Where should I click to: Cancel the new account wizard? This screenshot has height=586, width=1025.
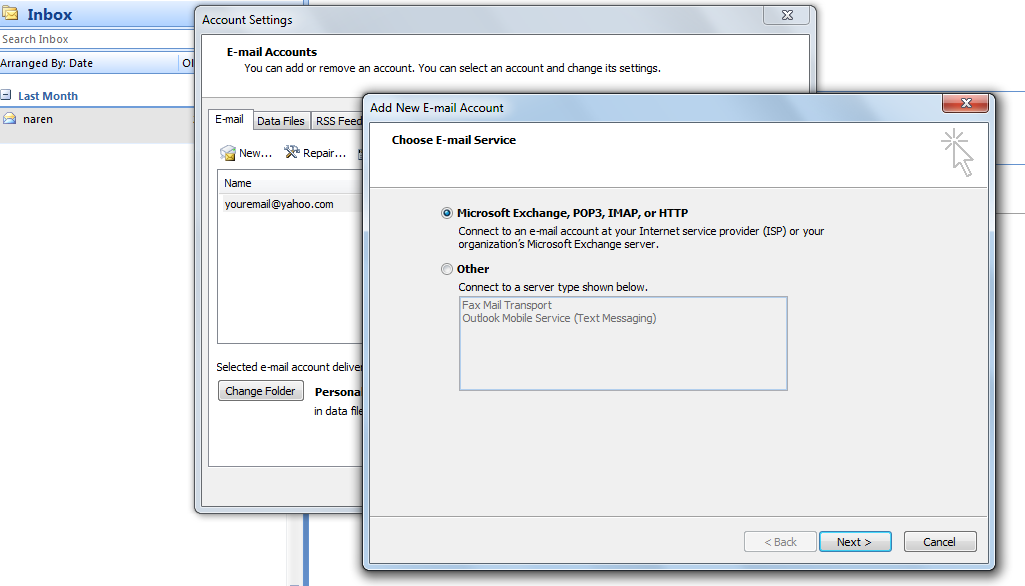[x=939, y=542]
